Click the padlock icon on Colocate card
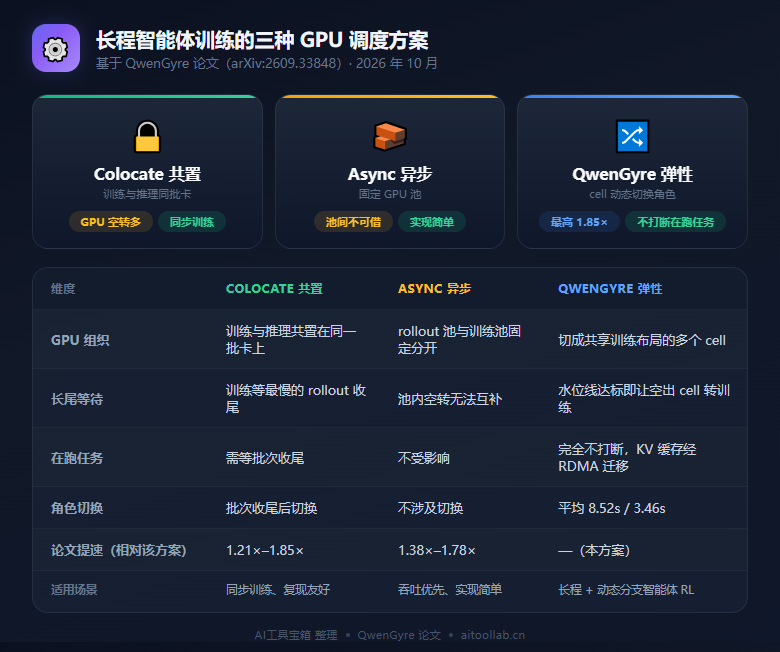780x652 pixels. point(147,136)
